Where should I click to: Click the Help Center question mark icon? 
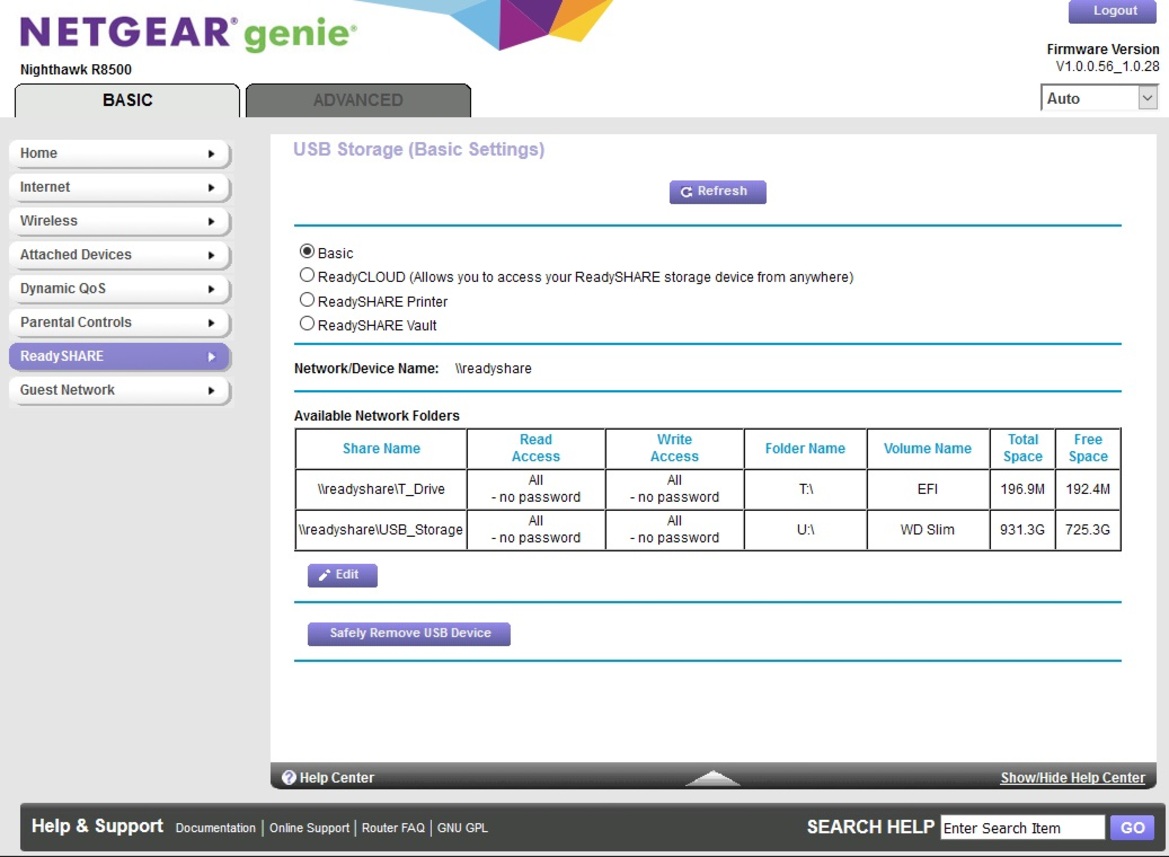point(289,777)
